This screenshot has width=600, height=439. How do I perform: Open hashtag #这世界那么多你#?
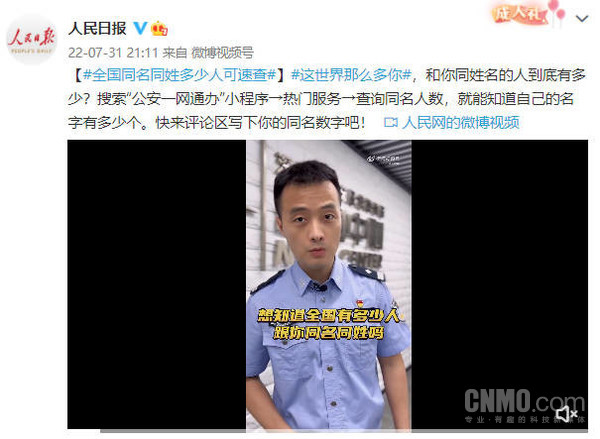tap(351, 75)
